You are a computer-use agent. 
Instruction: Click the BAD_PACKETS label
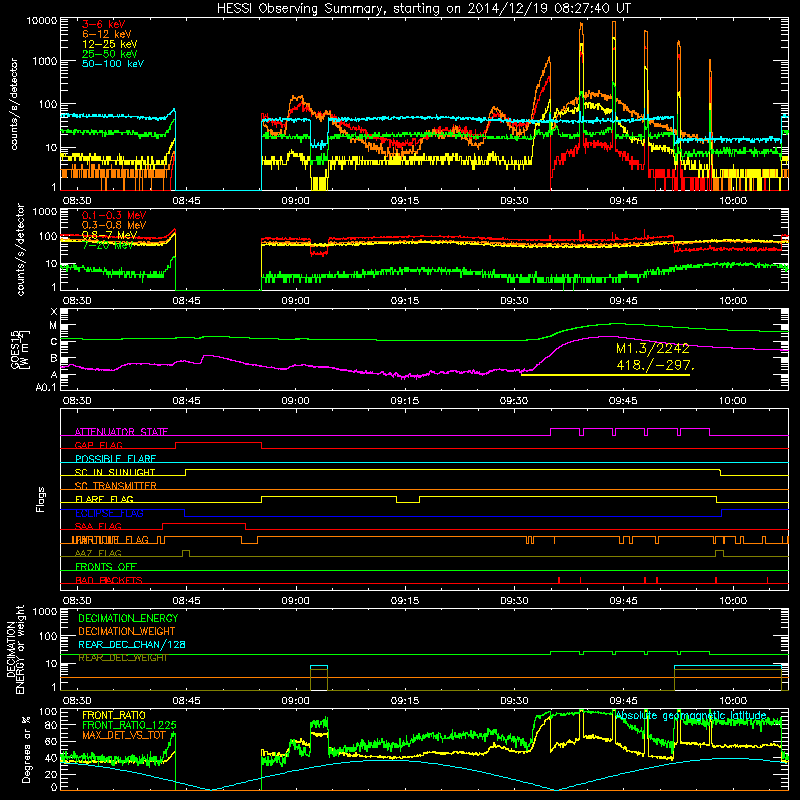pos(109,580)
